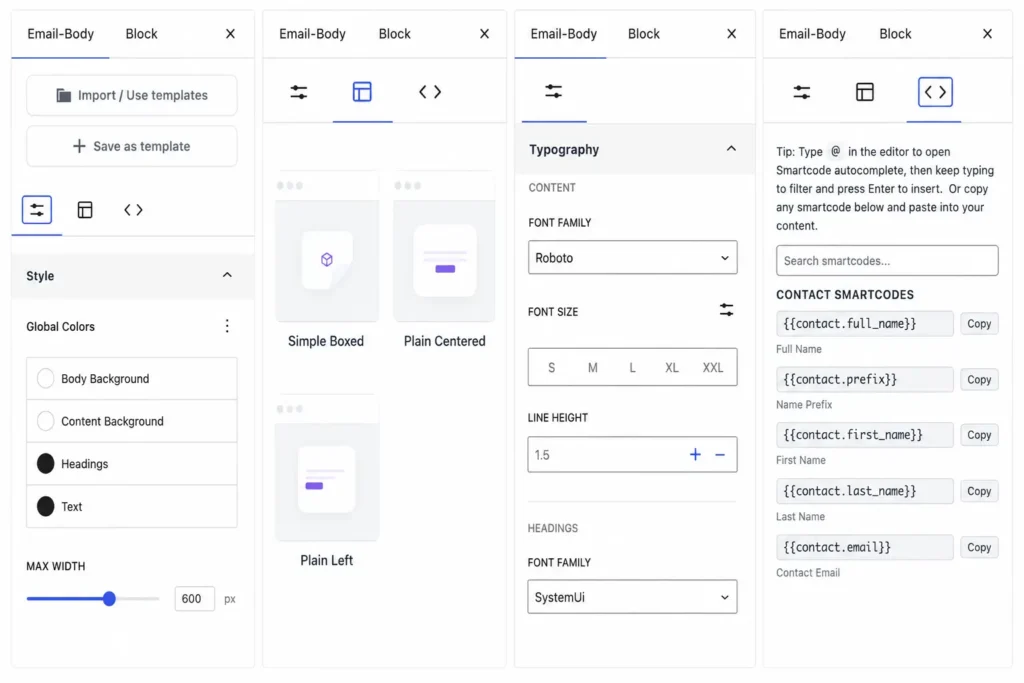Decrease line height with the minus icon

pyautogui.click(x=720, y=454)
